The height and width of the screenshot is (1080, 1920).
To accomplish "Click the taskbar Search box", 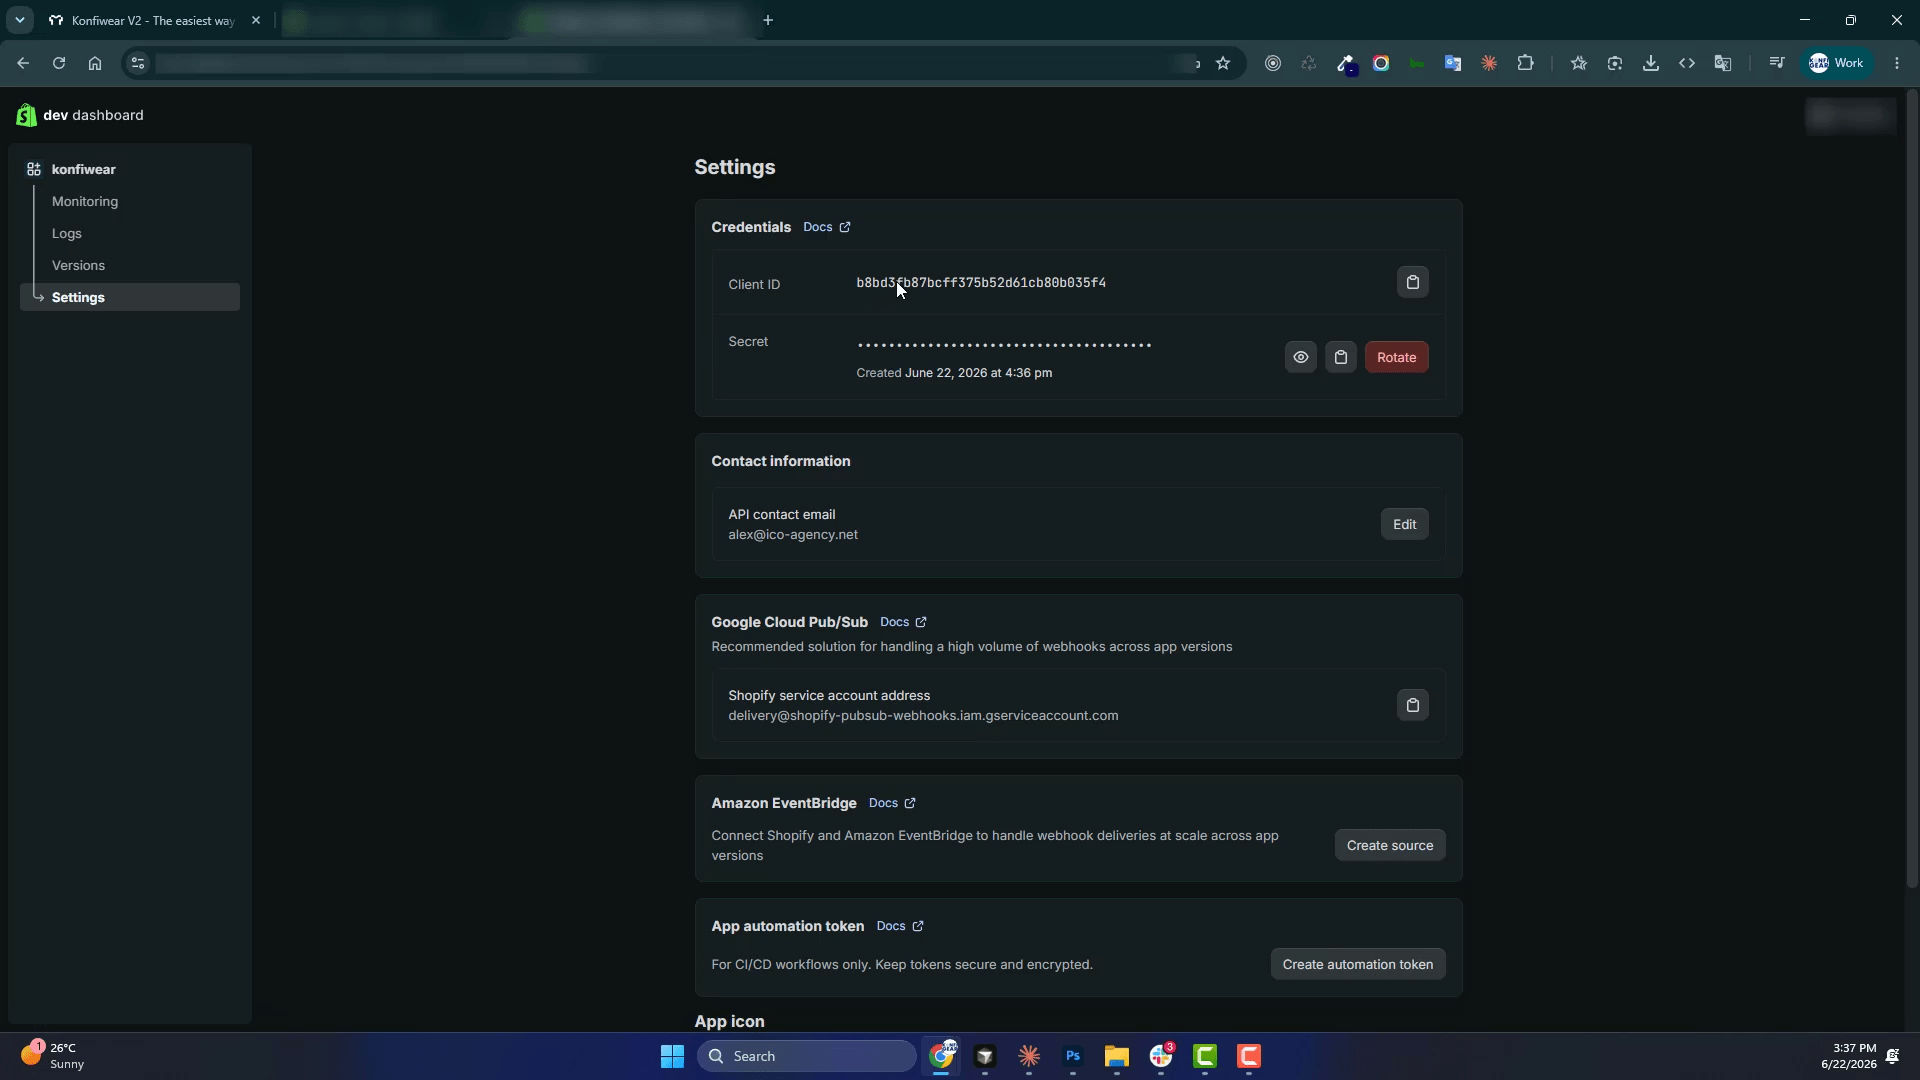I will (806, 1056).
